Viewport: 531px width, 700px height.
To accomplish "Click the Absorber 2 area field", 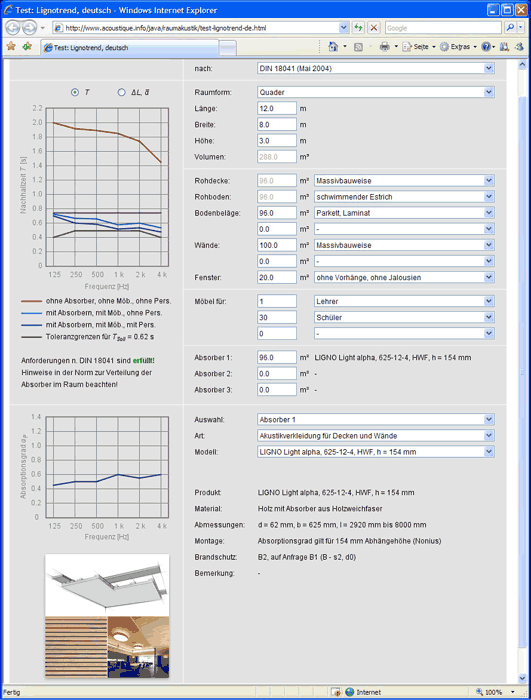I will point(277,374).
